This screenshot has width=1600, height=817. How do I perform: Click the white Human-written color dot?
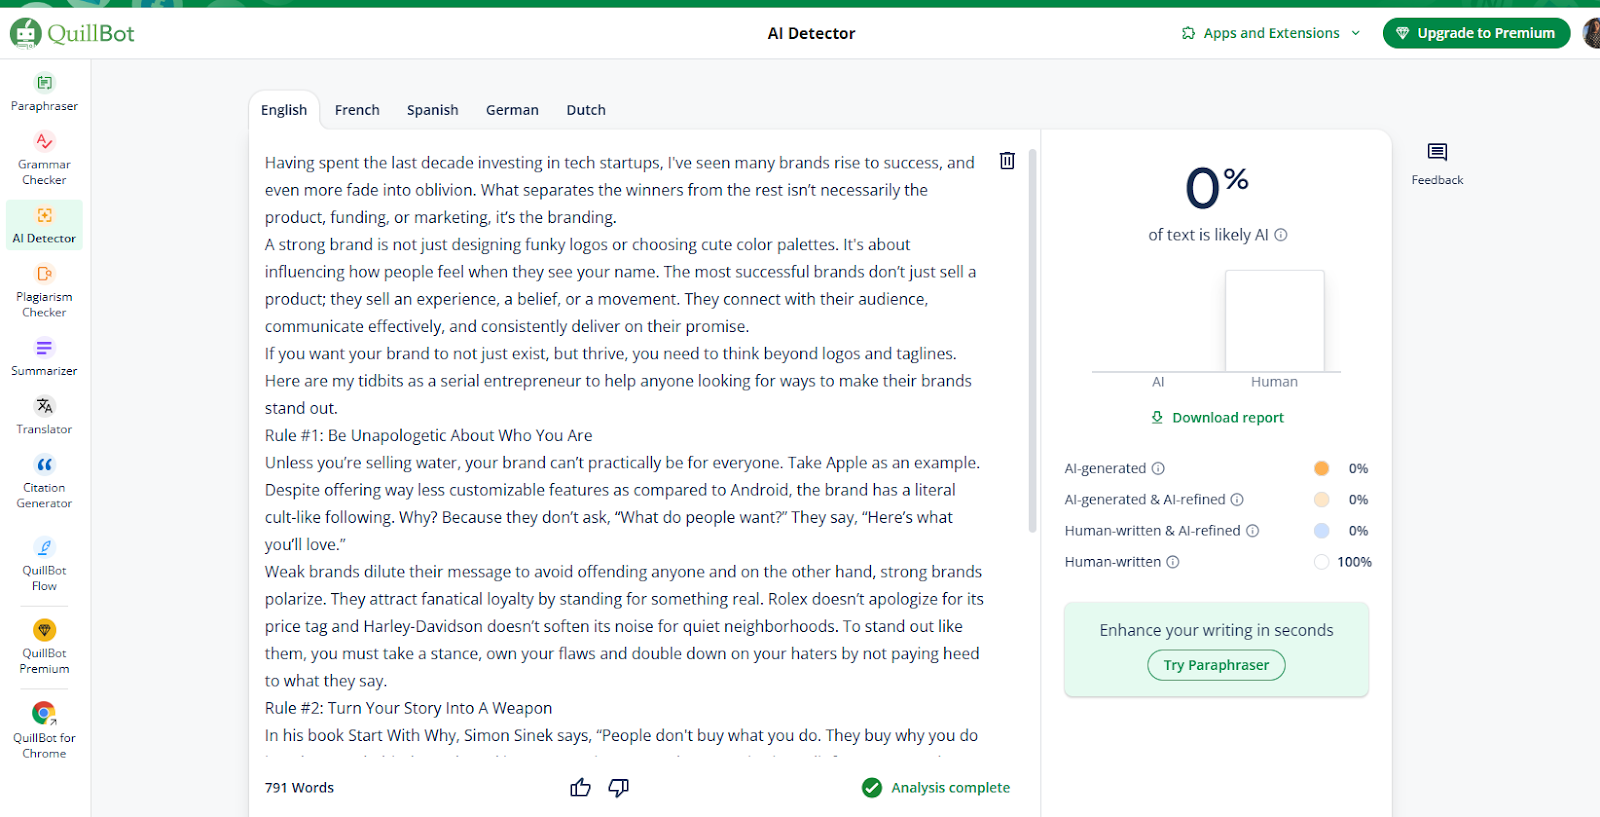coord(1321,562)
